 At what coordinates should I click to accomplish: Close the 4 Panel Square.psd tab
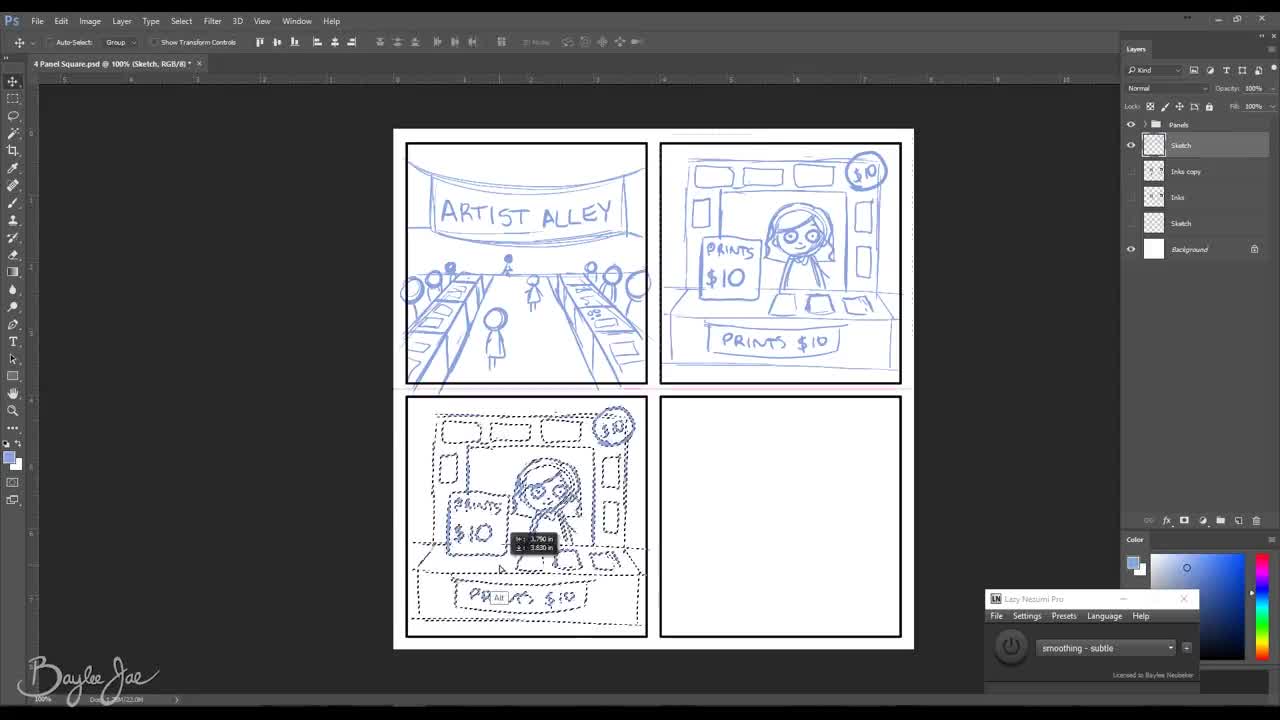pyautogui.click(x=199, y=64)
